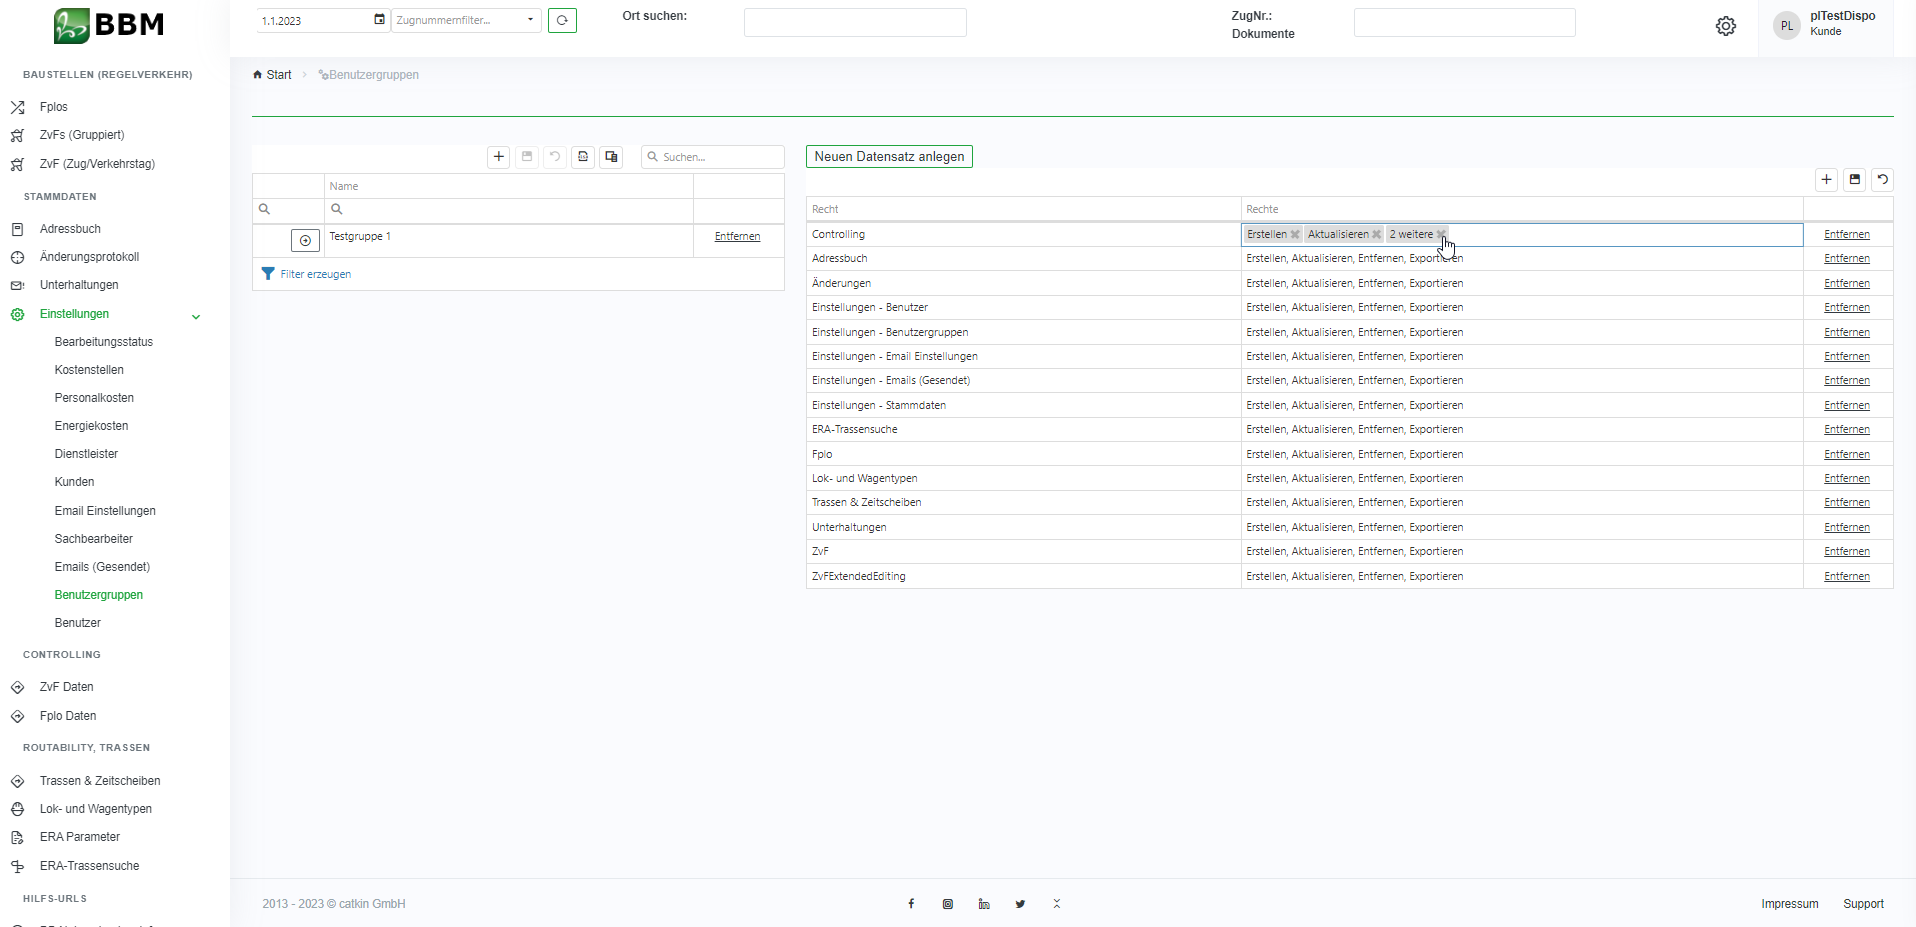Viewport: 1916px width, 927px height.
Task: Remove the Erstellen tag in Controlling row
Action: (1295, 234)
